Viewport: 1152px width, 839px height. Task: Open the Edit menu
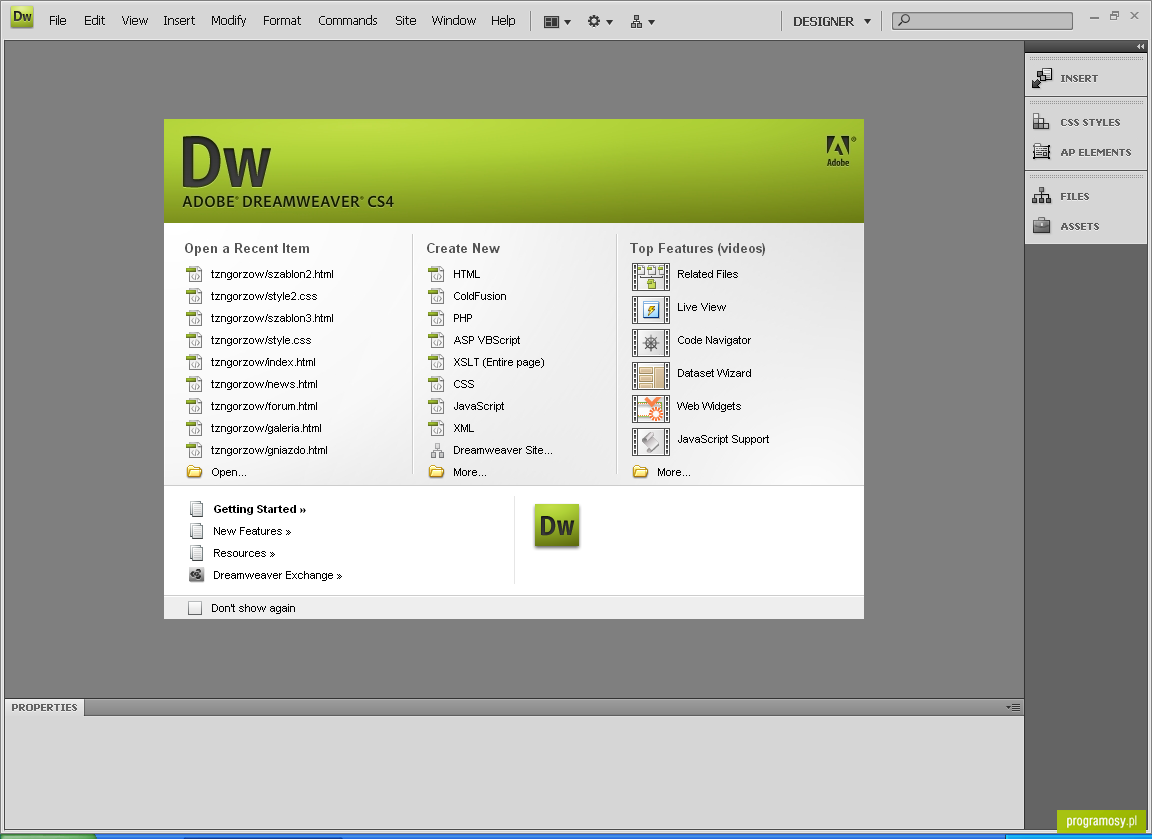(x=94, y=21)
